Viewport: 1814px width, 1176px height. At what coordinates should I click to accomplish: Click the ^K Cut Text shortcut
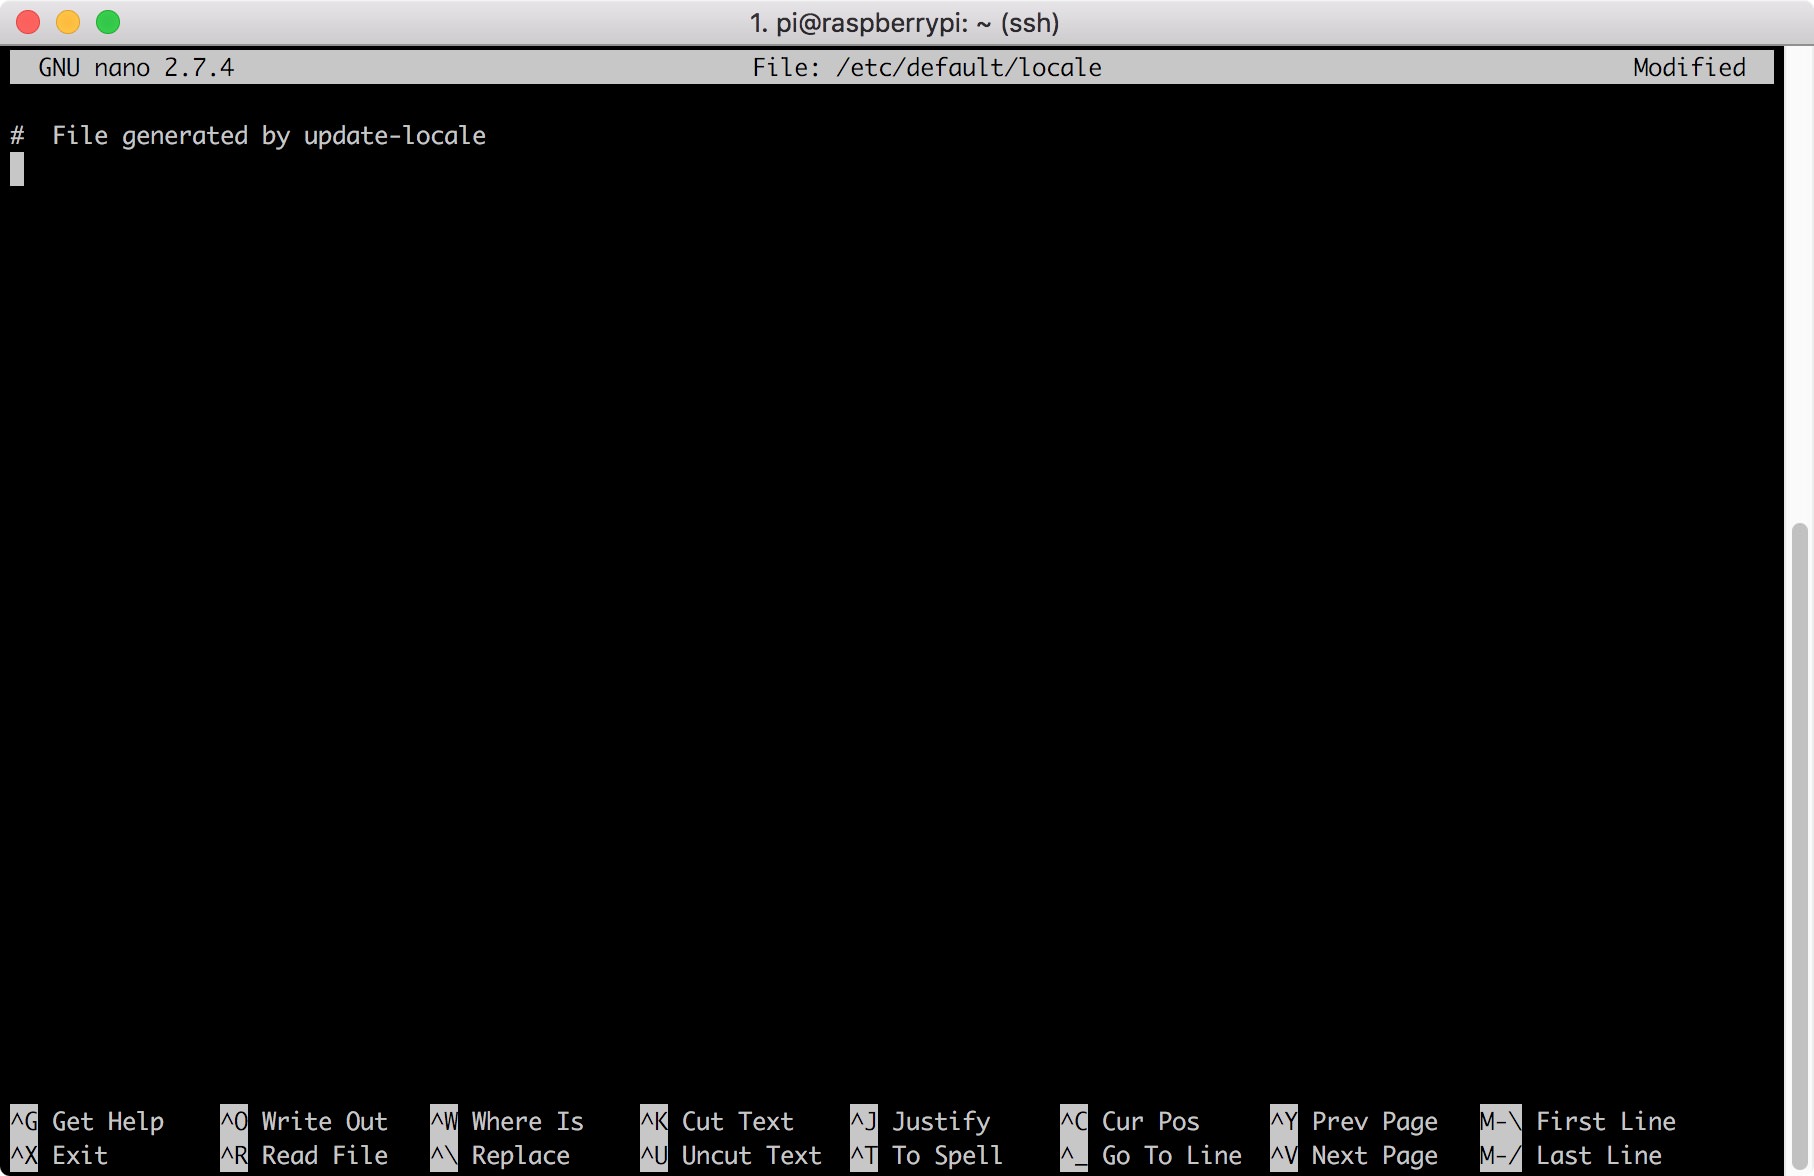tap(717, 1121)
